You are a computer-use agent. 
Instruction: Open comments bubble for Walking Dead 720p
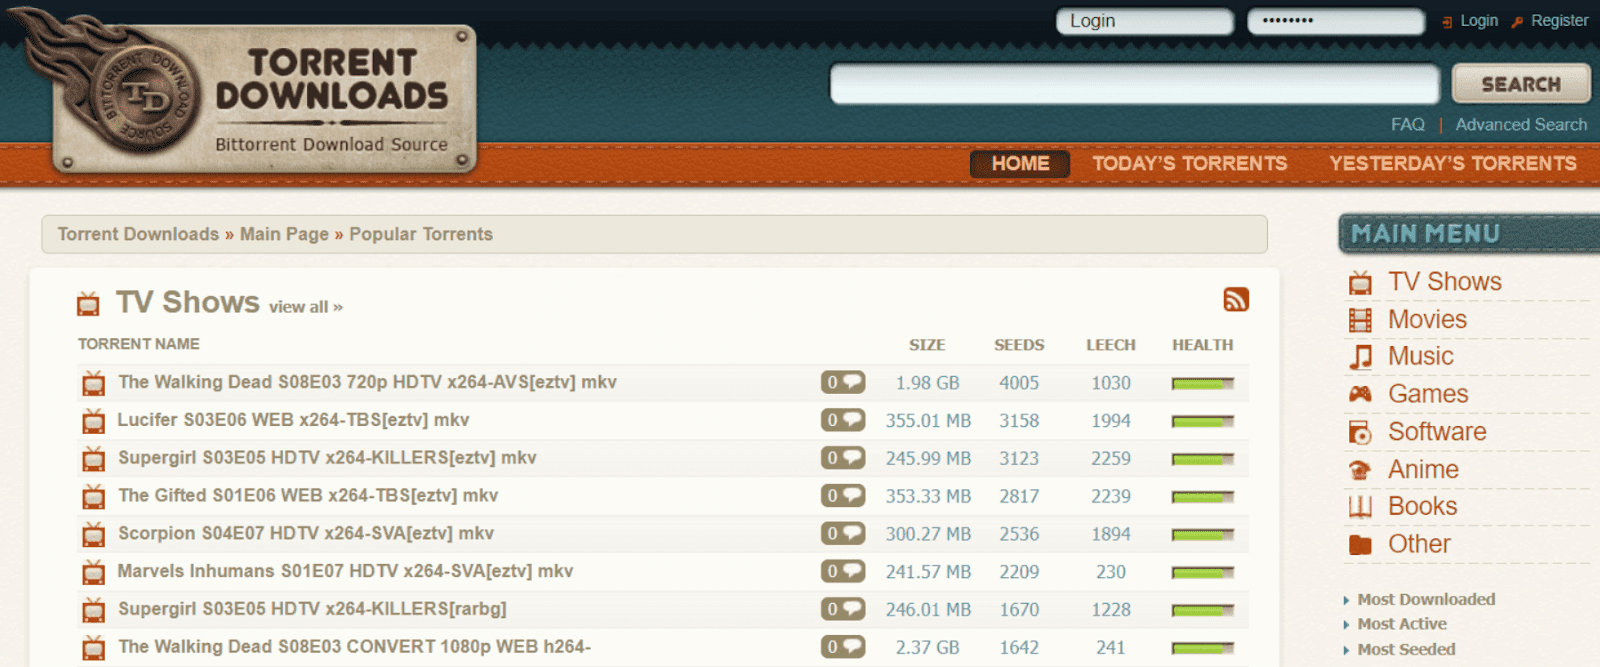click(x=843, y=382)
